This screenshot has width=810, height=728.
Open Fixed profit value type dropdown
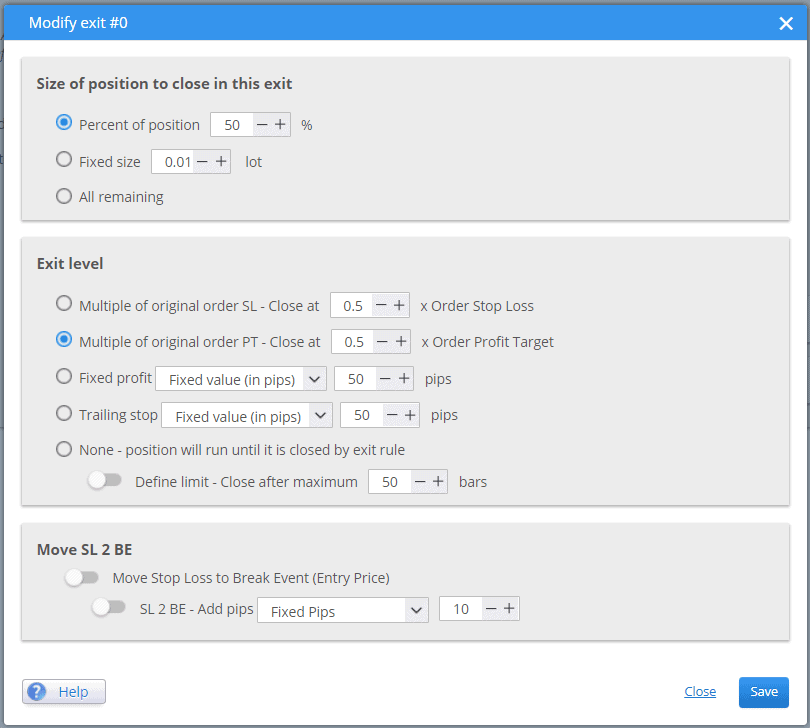click(241, 379)
